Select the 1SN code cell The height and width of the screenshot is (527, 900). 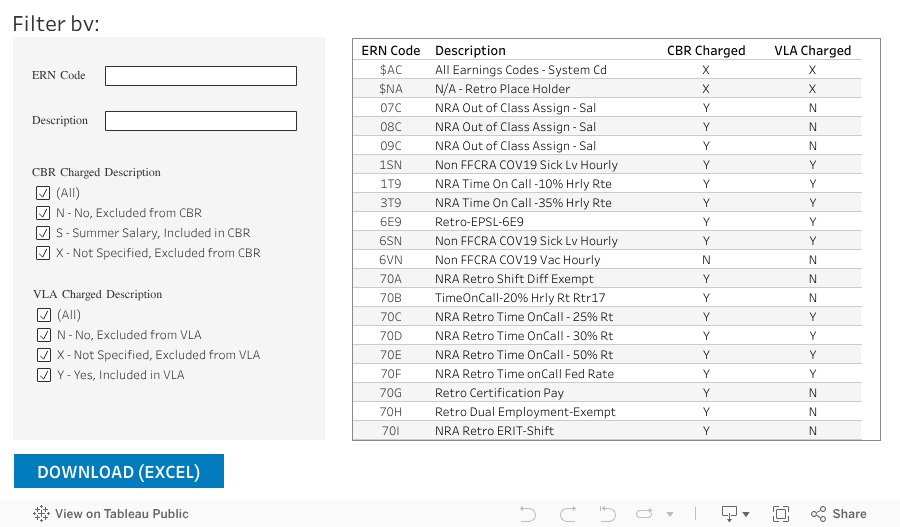pyautogui.click(x=391, y=165)
